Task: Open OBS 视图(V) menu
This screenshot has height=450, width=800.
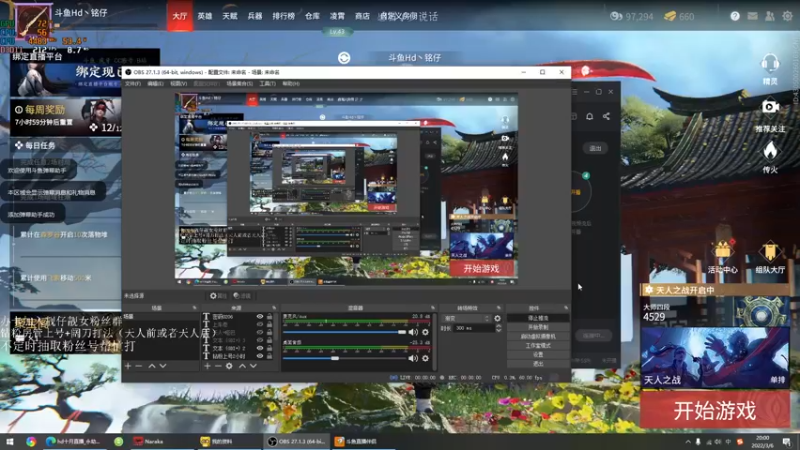Action: pyautogui.click(x=179, y=83)
